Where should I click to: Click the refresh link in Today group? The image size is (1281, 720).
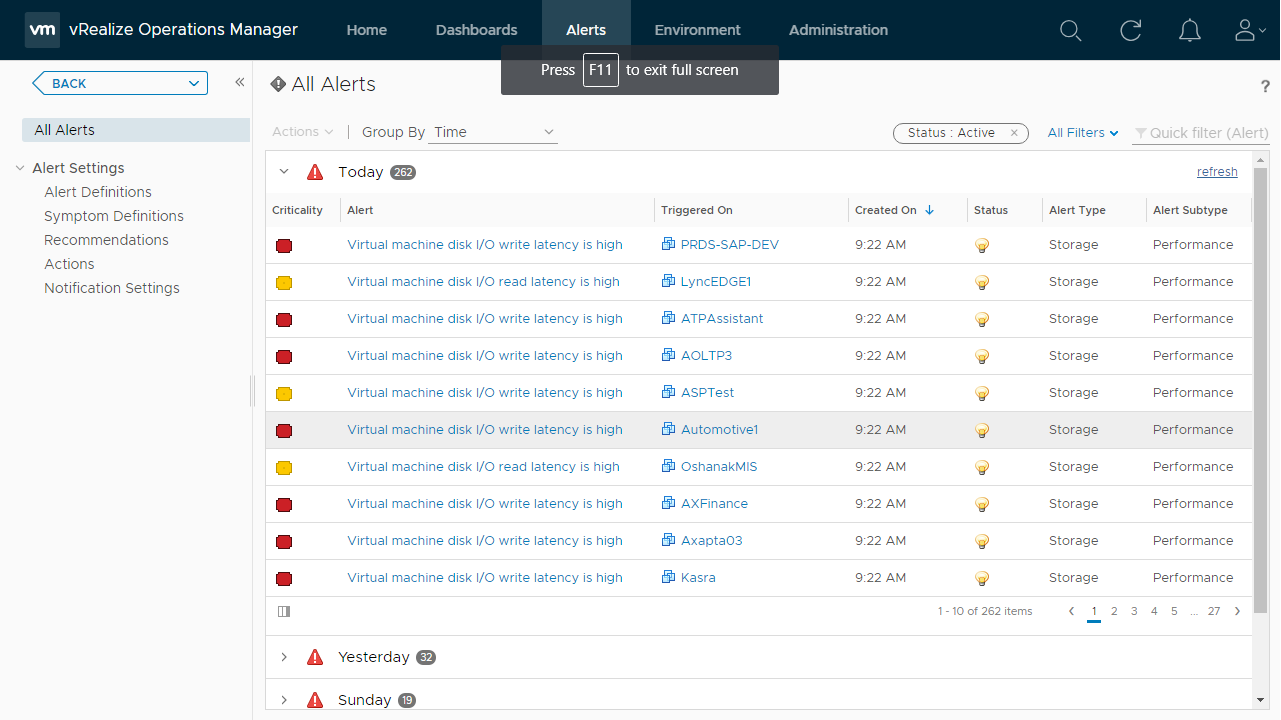coord(1217,172)
